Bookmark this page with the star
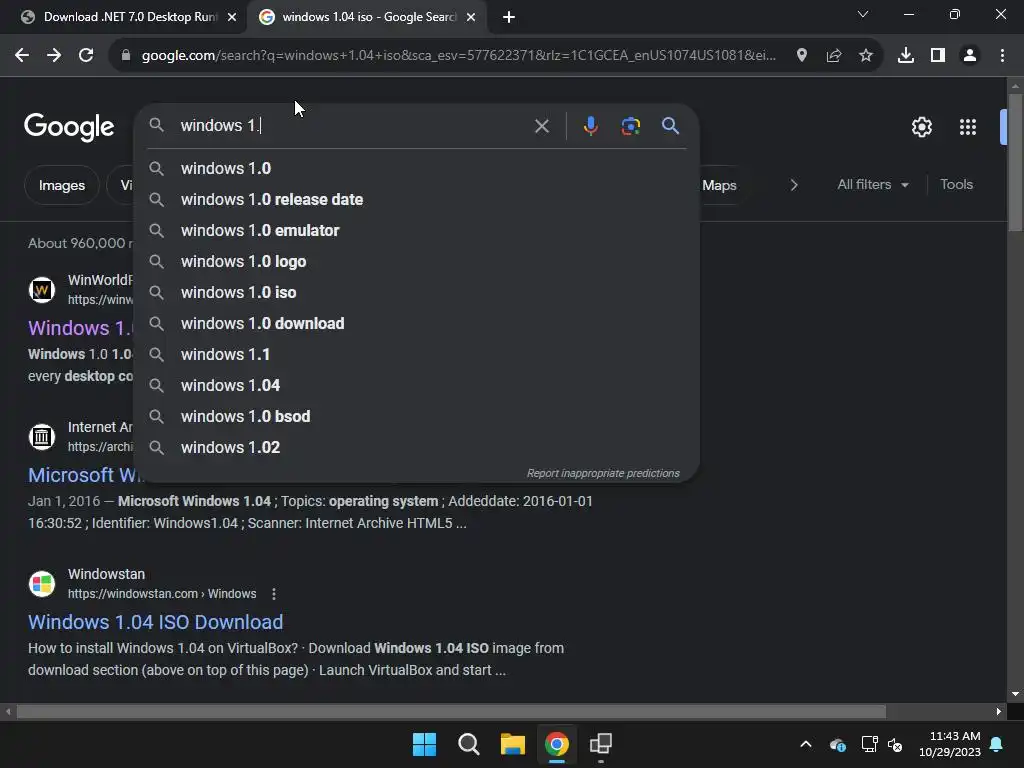 click(866, 56)
